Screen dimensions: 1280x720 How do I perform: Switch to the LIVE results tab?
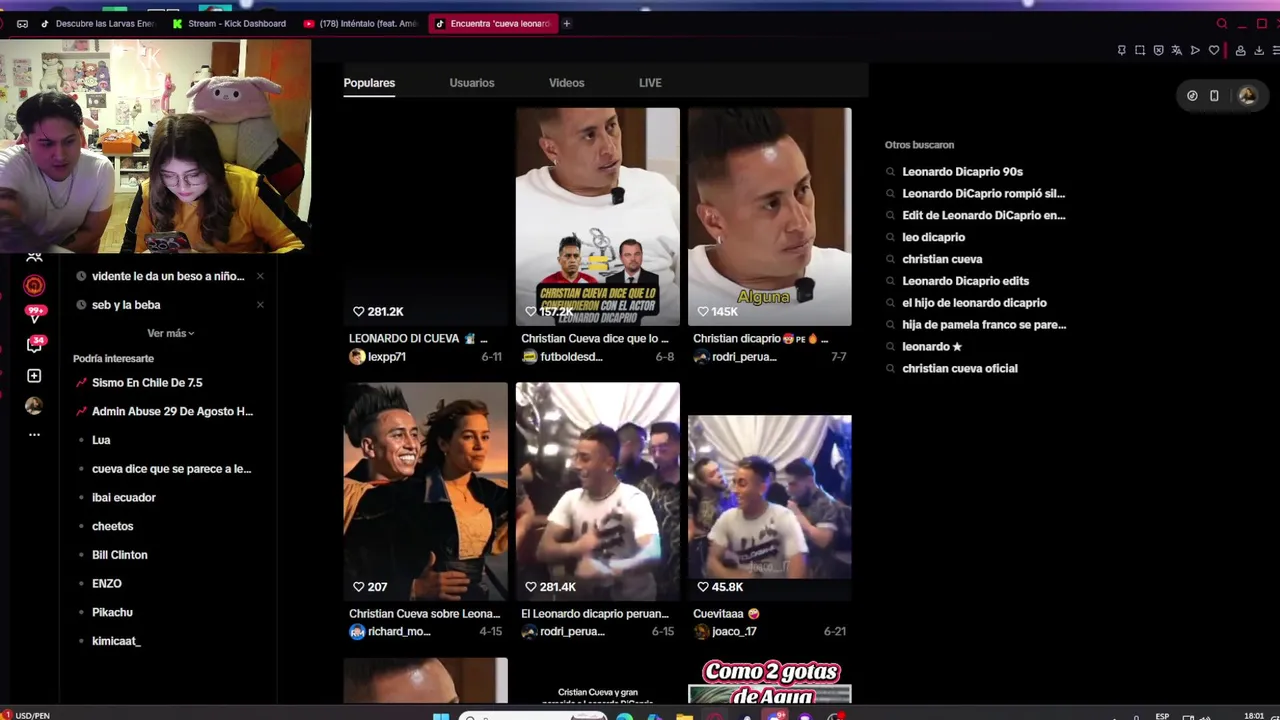click(650, 83)
